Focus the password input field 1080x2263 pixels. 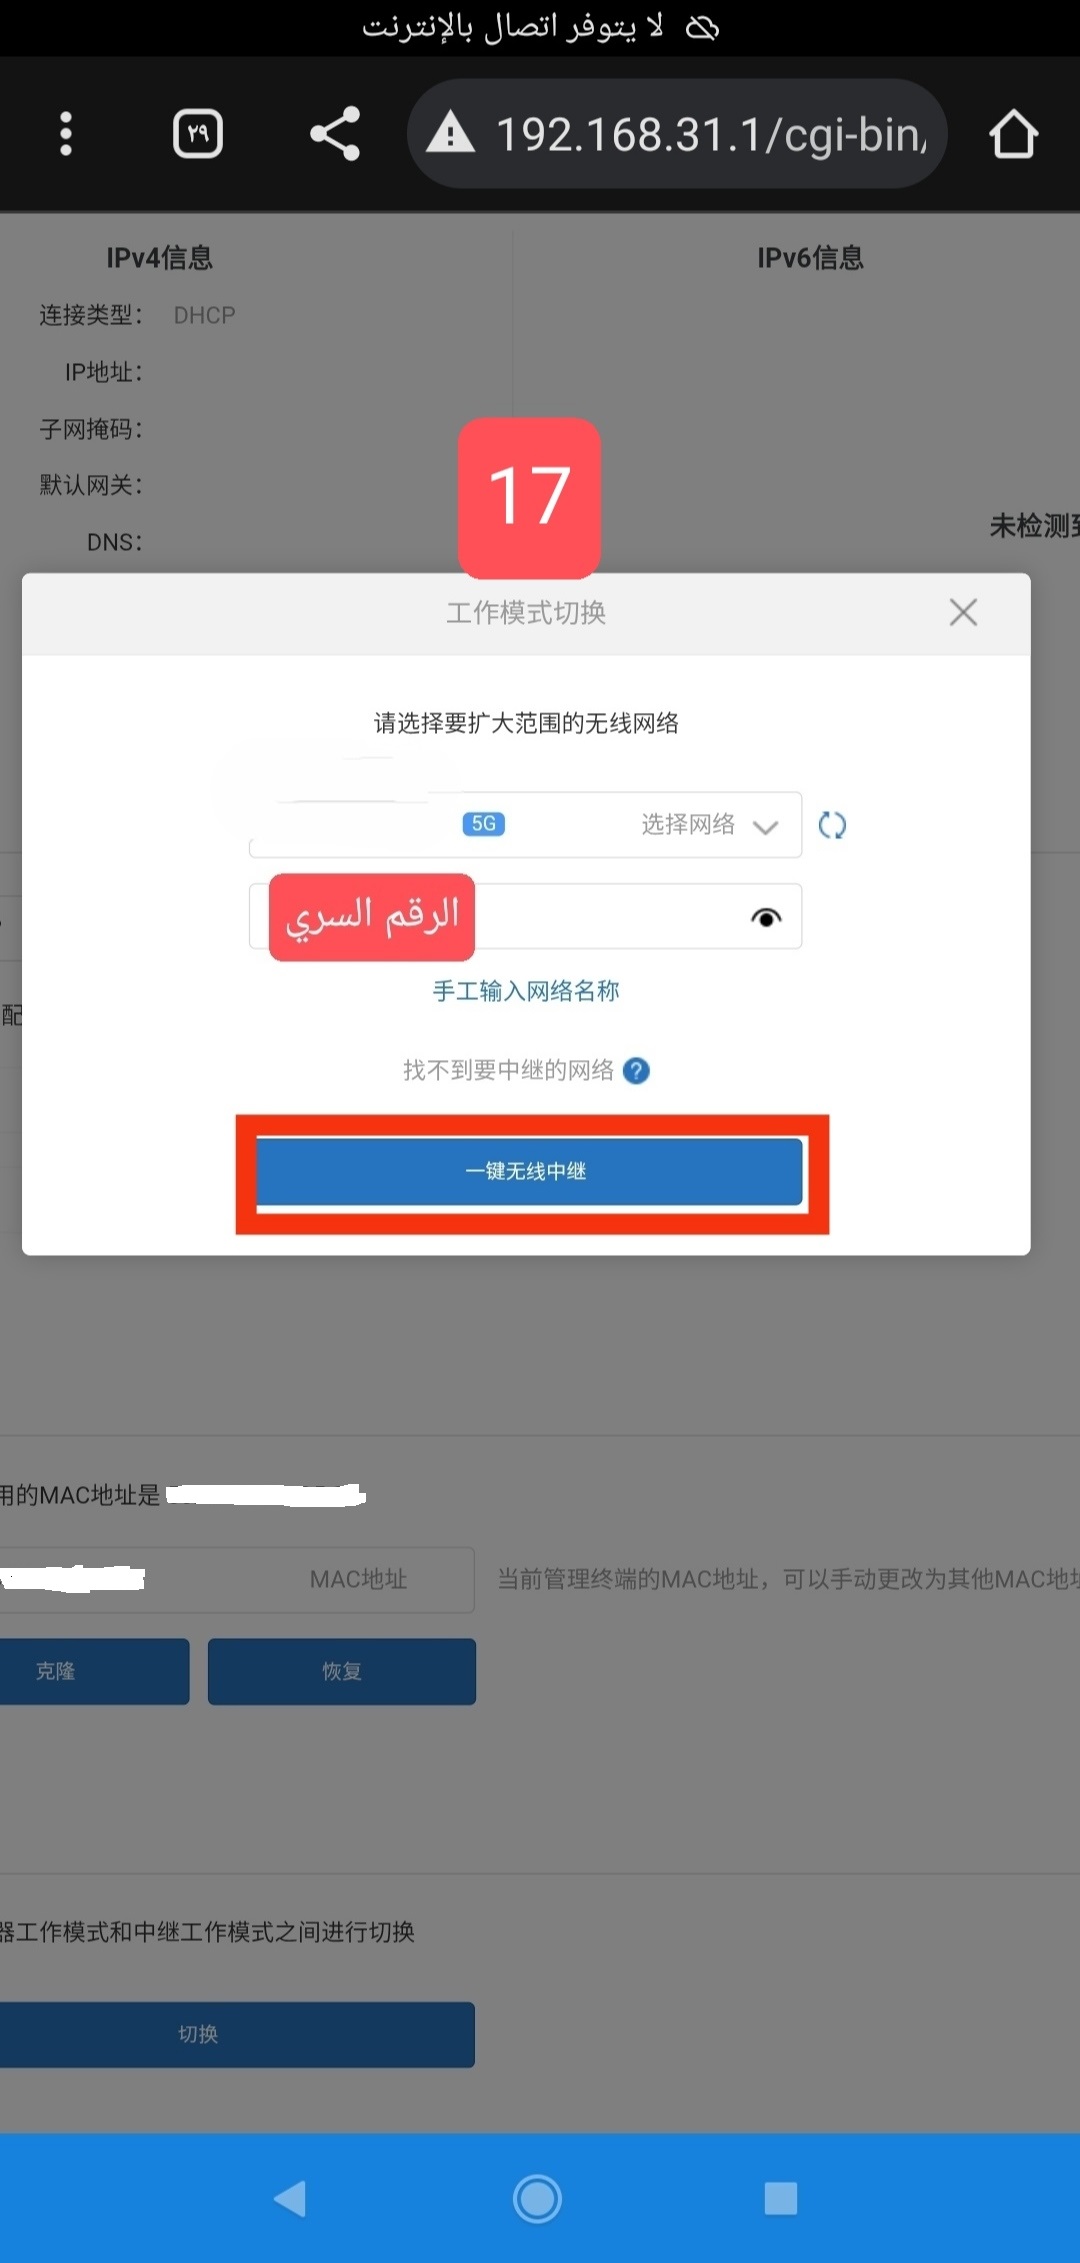click(526, 916)
